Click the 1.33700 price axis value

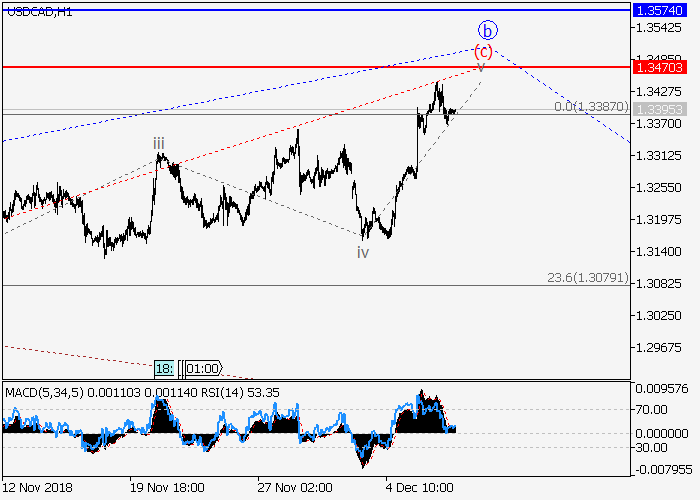(x=658, y=124)
